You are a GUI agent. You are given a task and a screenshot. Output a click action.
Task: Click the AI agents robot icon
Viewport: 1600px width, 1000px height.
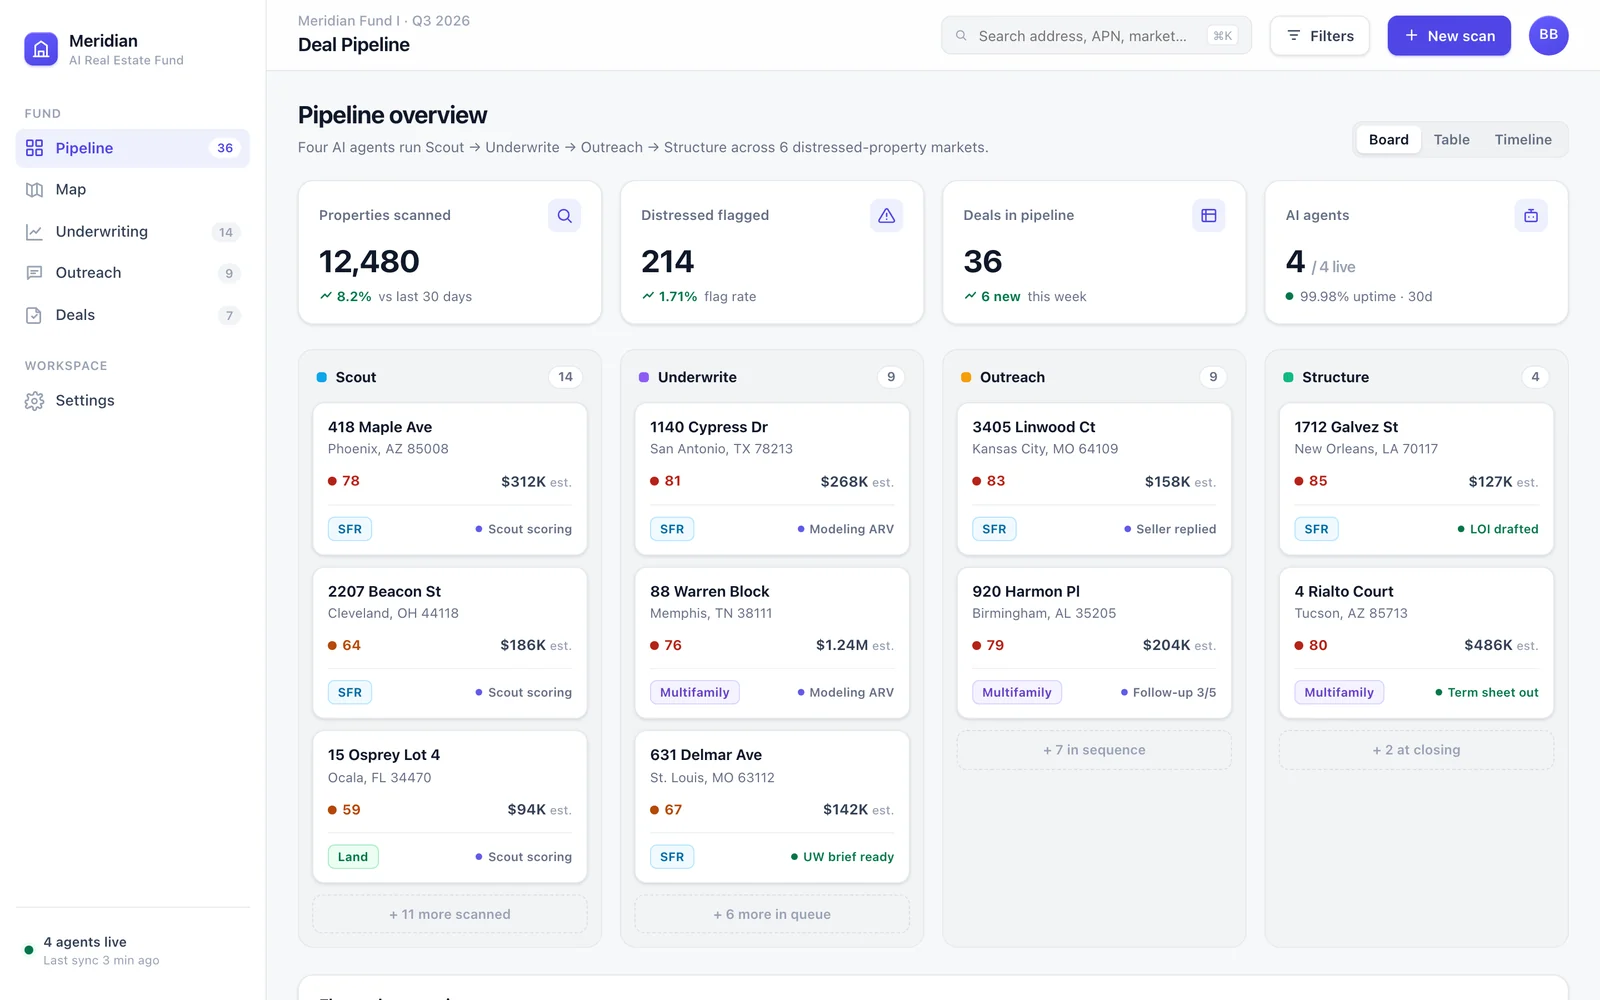pos(1530,216)
